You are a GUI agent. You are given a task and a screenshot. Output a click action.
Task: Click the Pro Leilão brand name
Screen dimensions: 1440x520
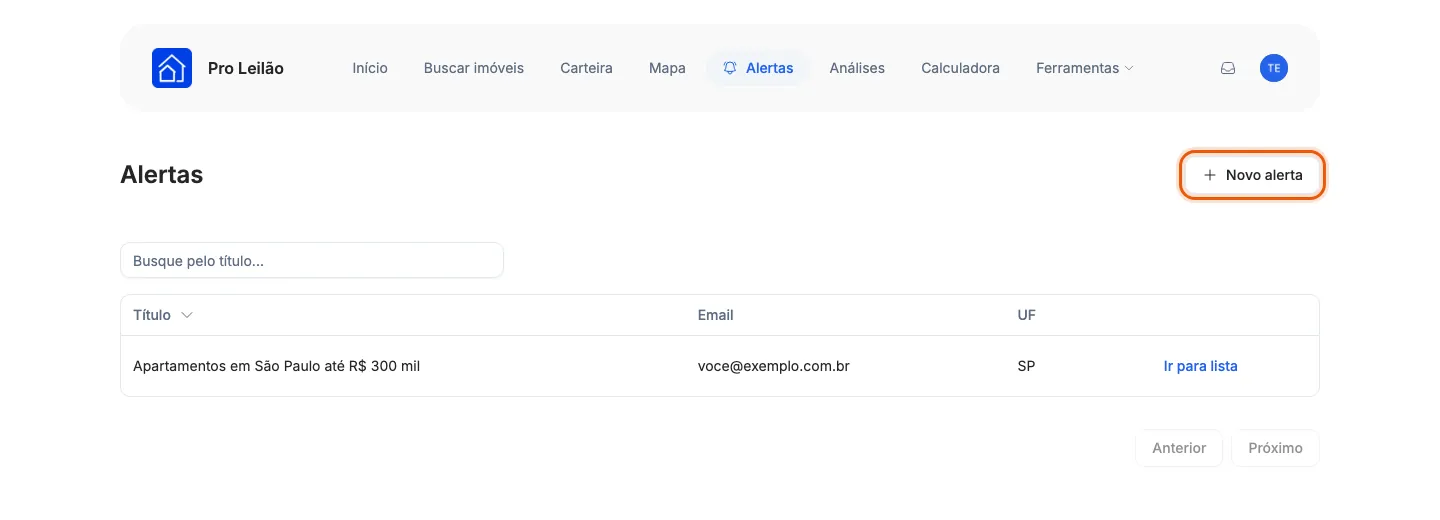tap(246, 68)
